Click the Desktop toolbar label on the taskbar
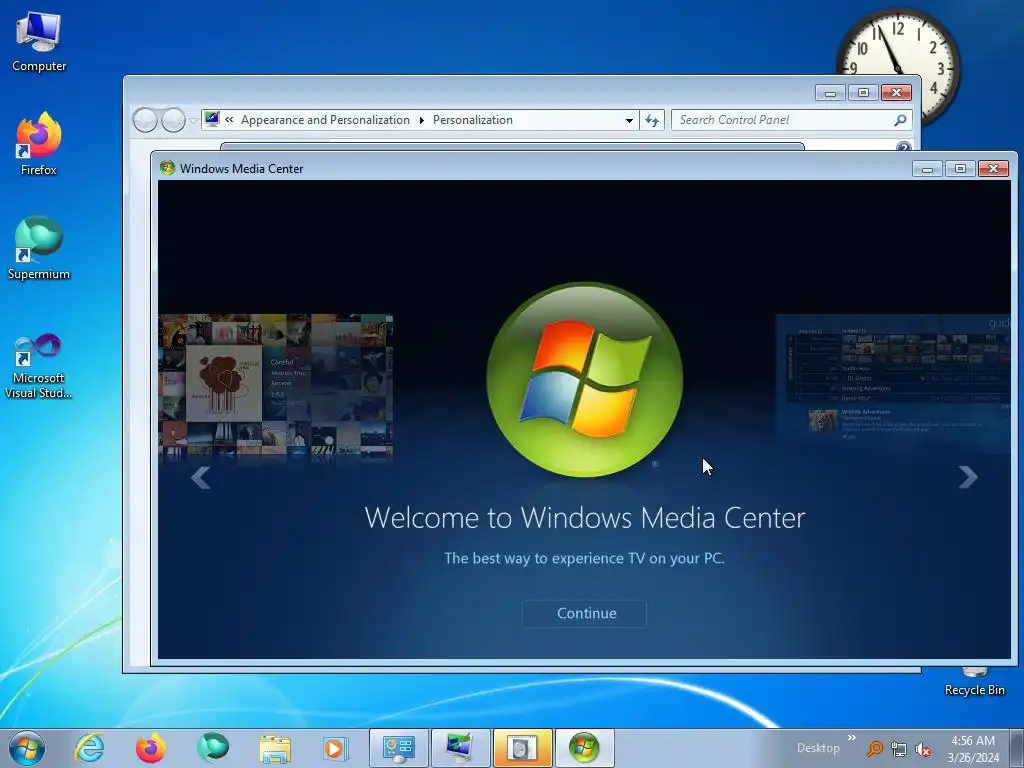Screen dimensions: 1024x768 coord(818,748)
